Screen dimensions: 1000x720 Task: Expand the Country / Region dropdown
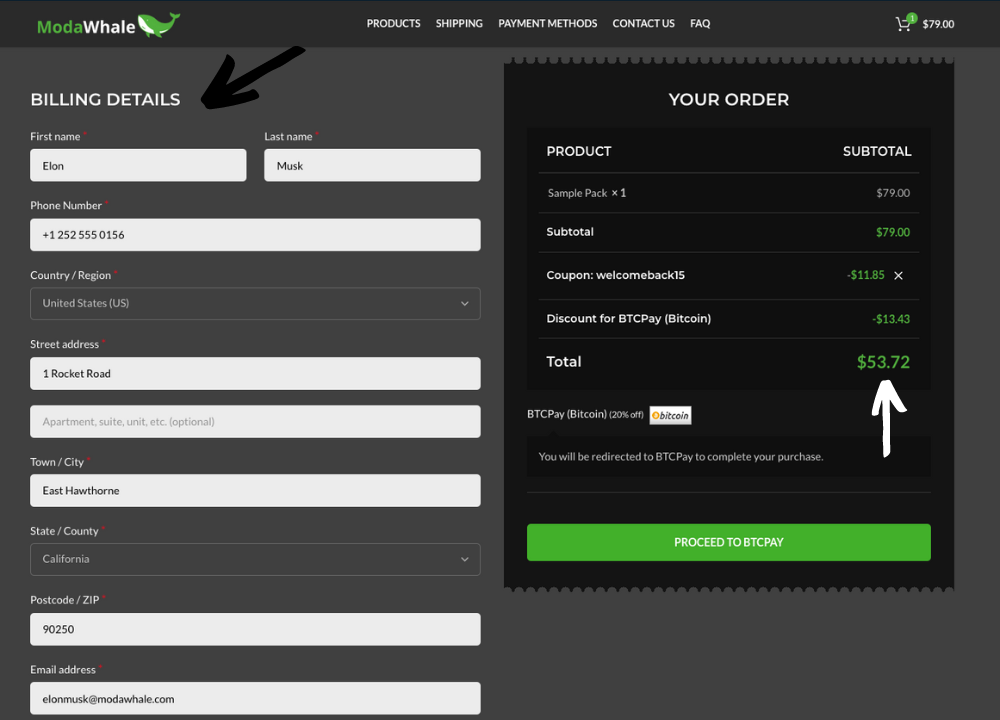255,303
